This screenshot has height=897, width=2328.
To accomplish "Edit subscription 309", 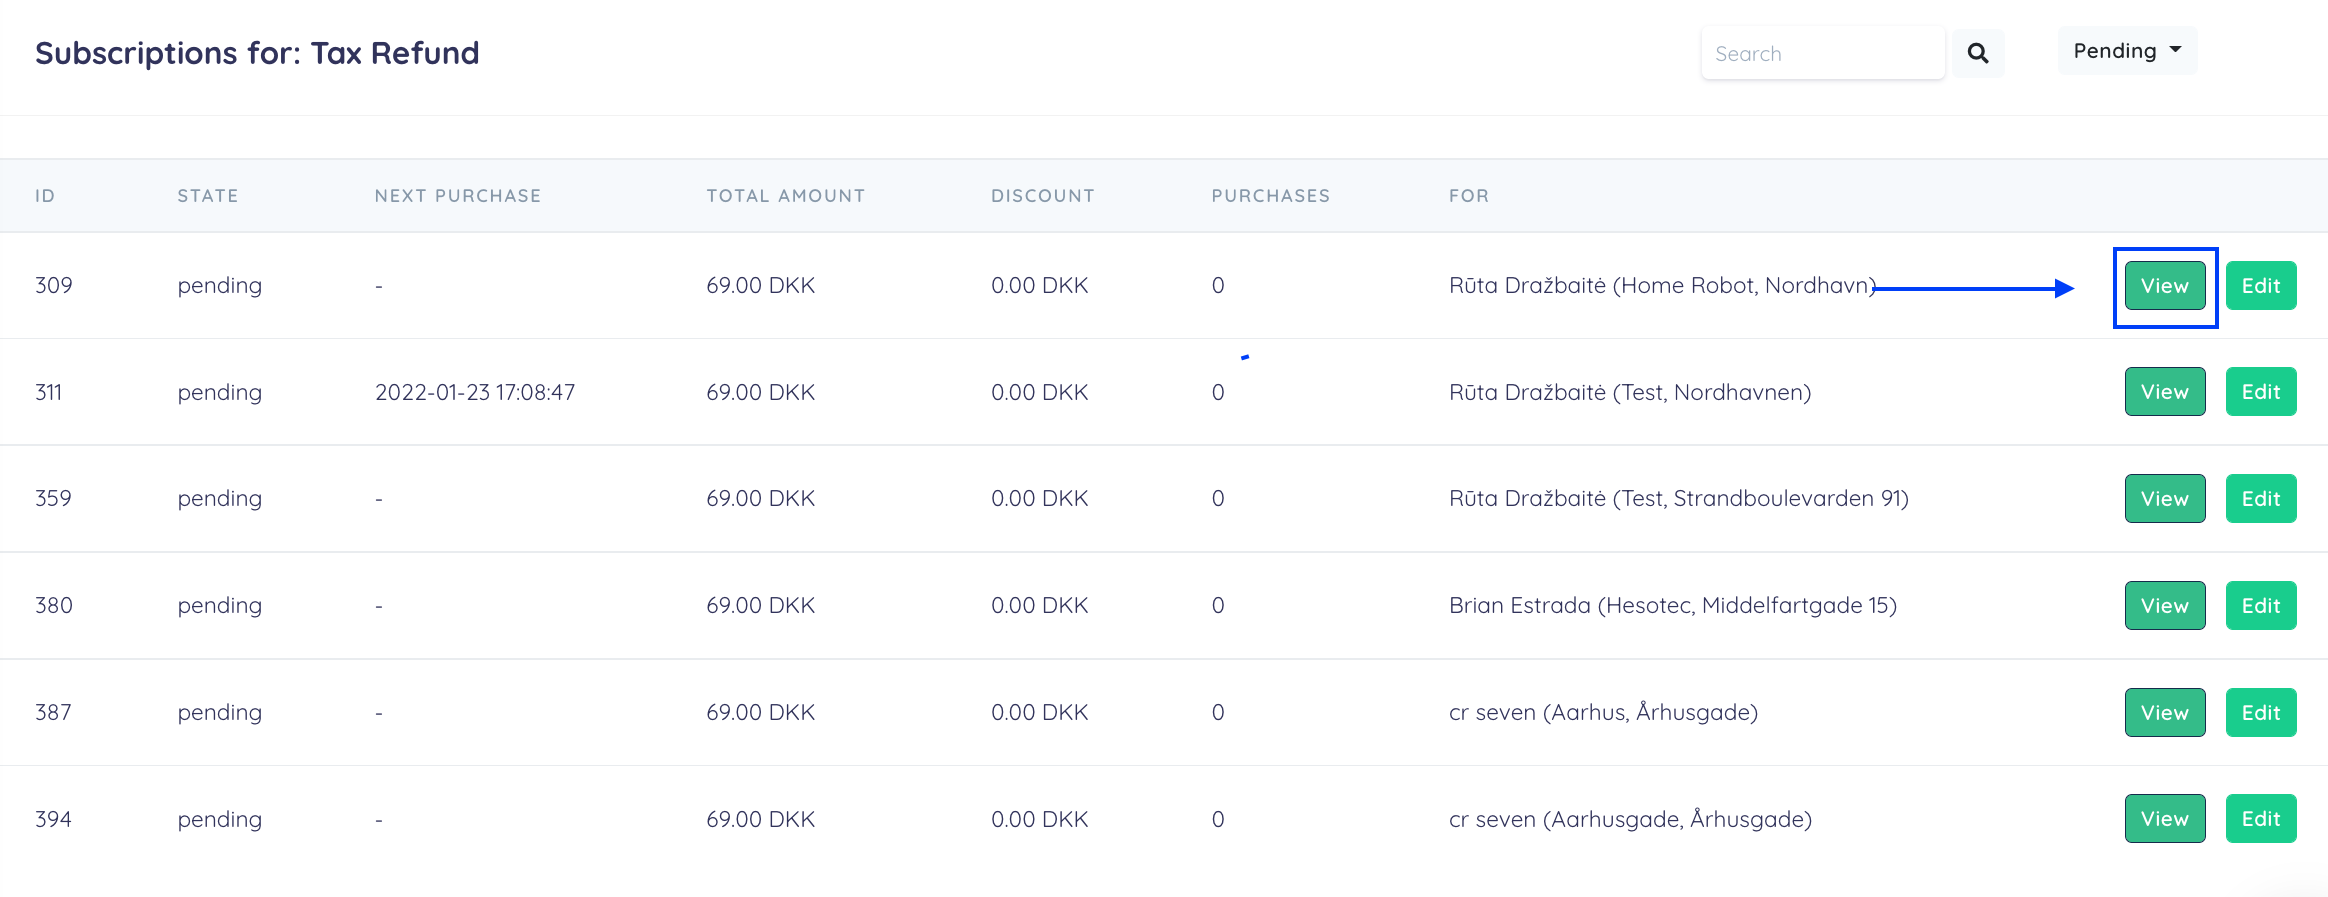I will 2260,286.
